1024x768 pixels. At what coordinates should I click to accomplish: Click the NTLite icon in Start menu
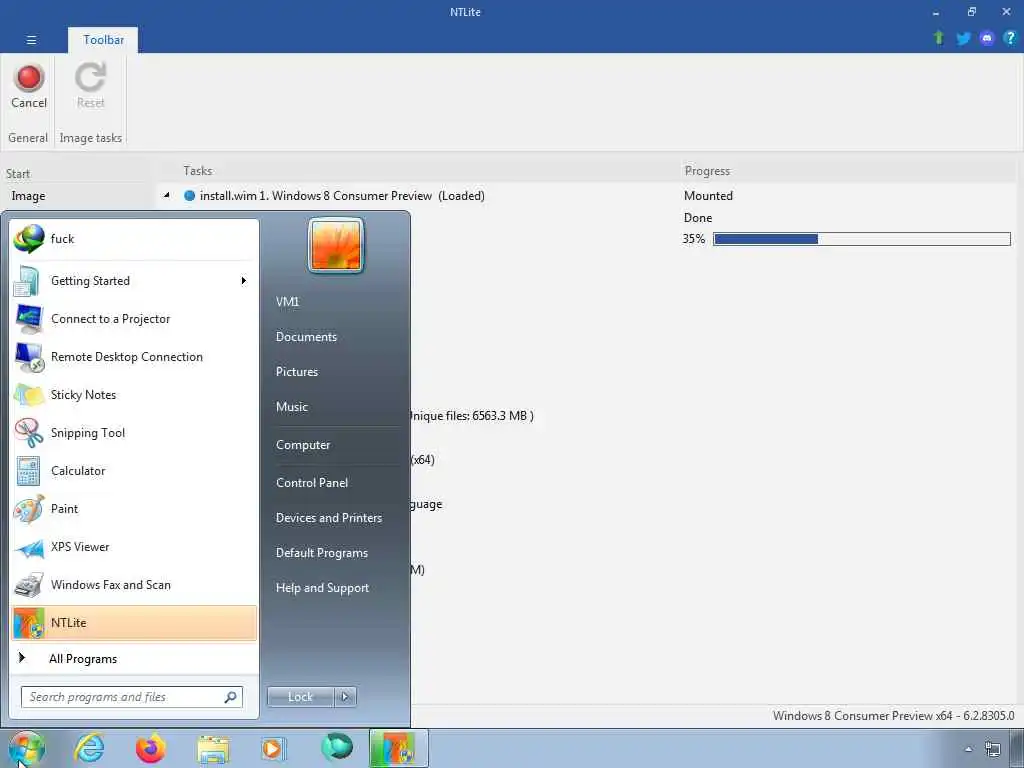pyautogui.click(x=29, y=623)
